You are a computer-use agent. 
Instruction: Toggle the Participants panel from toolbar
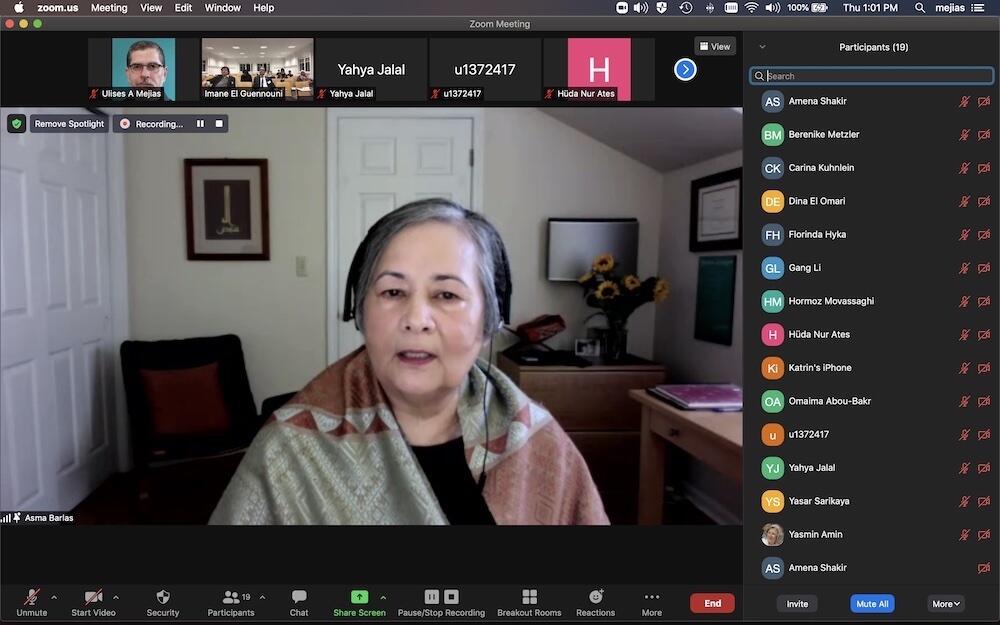231,597
